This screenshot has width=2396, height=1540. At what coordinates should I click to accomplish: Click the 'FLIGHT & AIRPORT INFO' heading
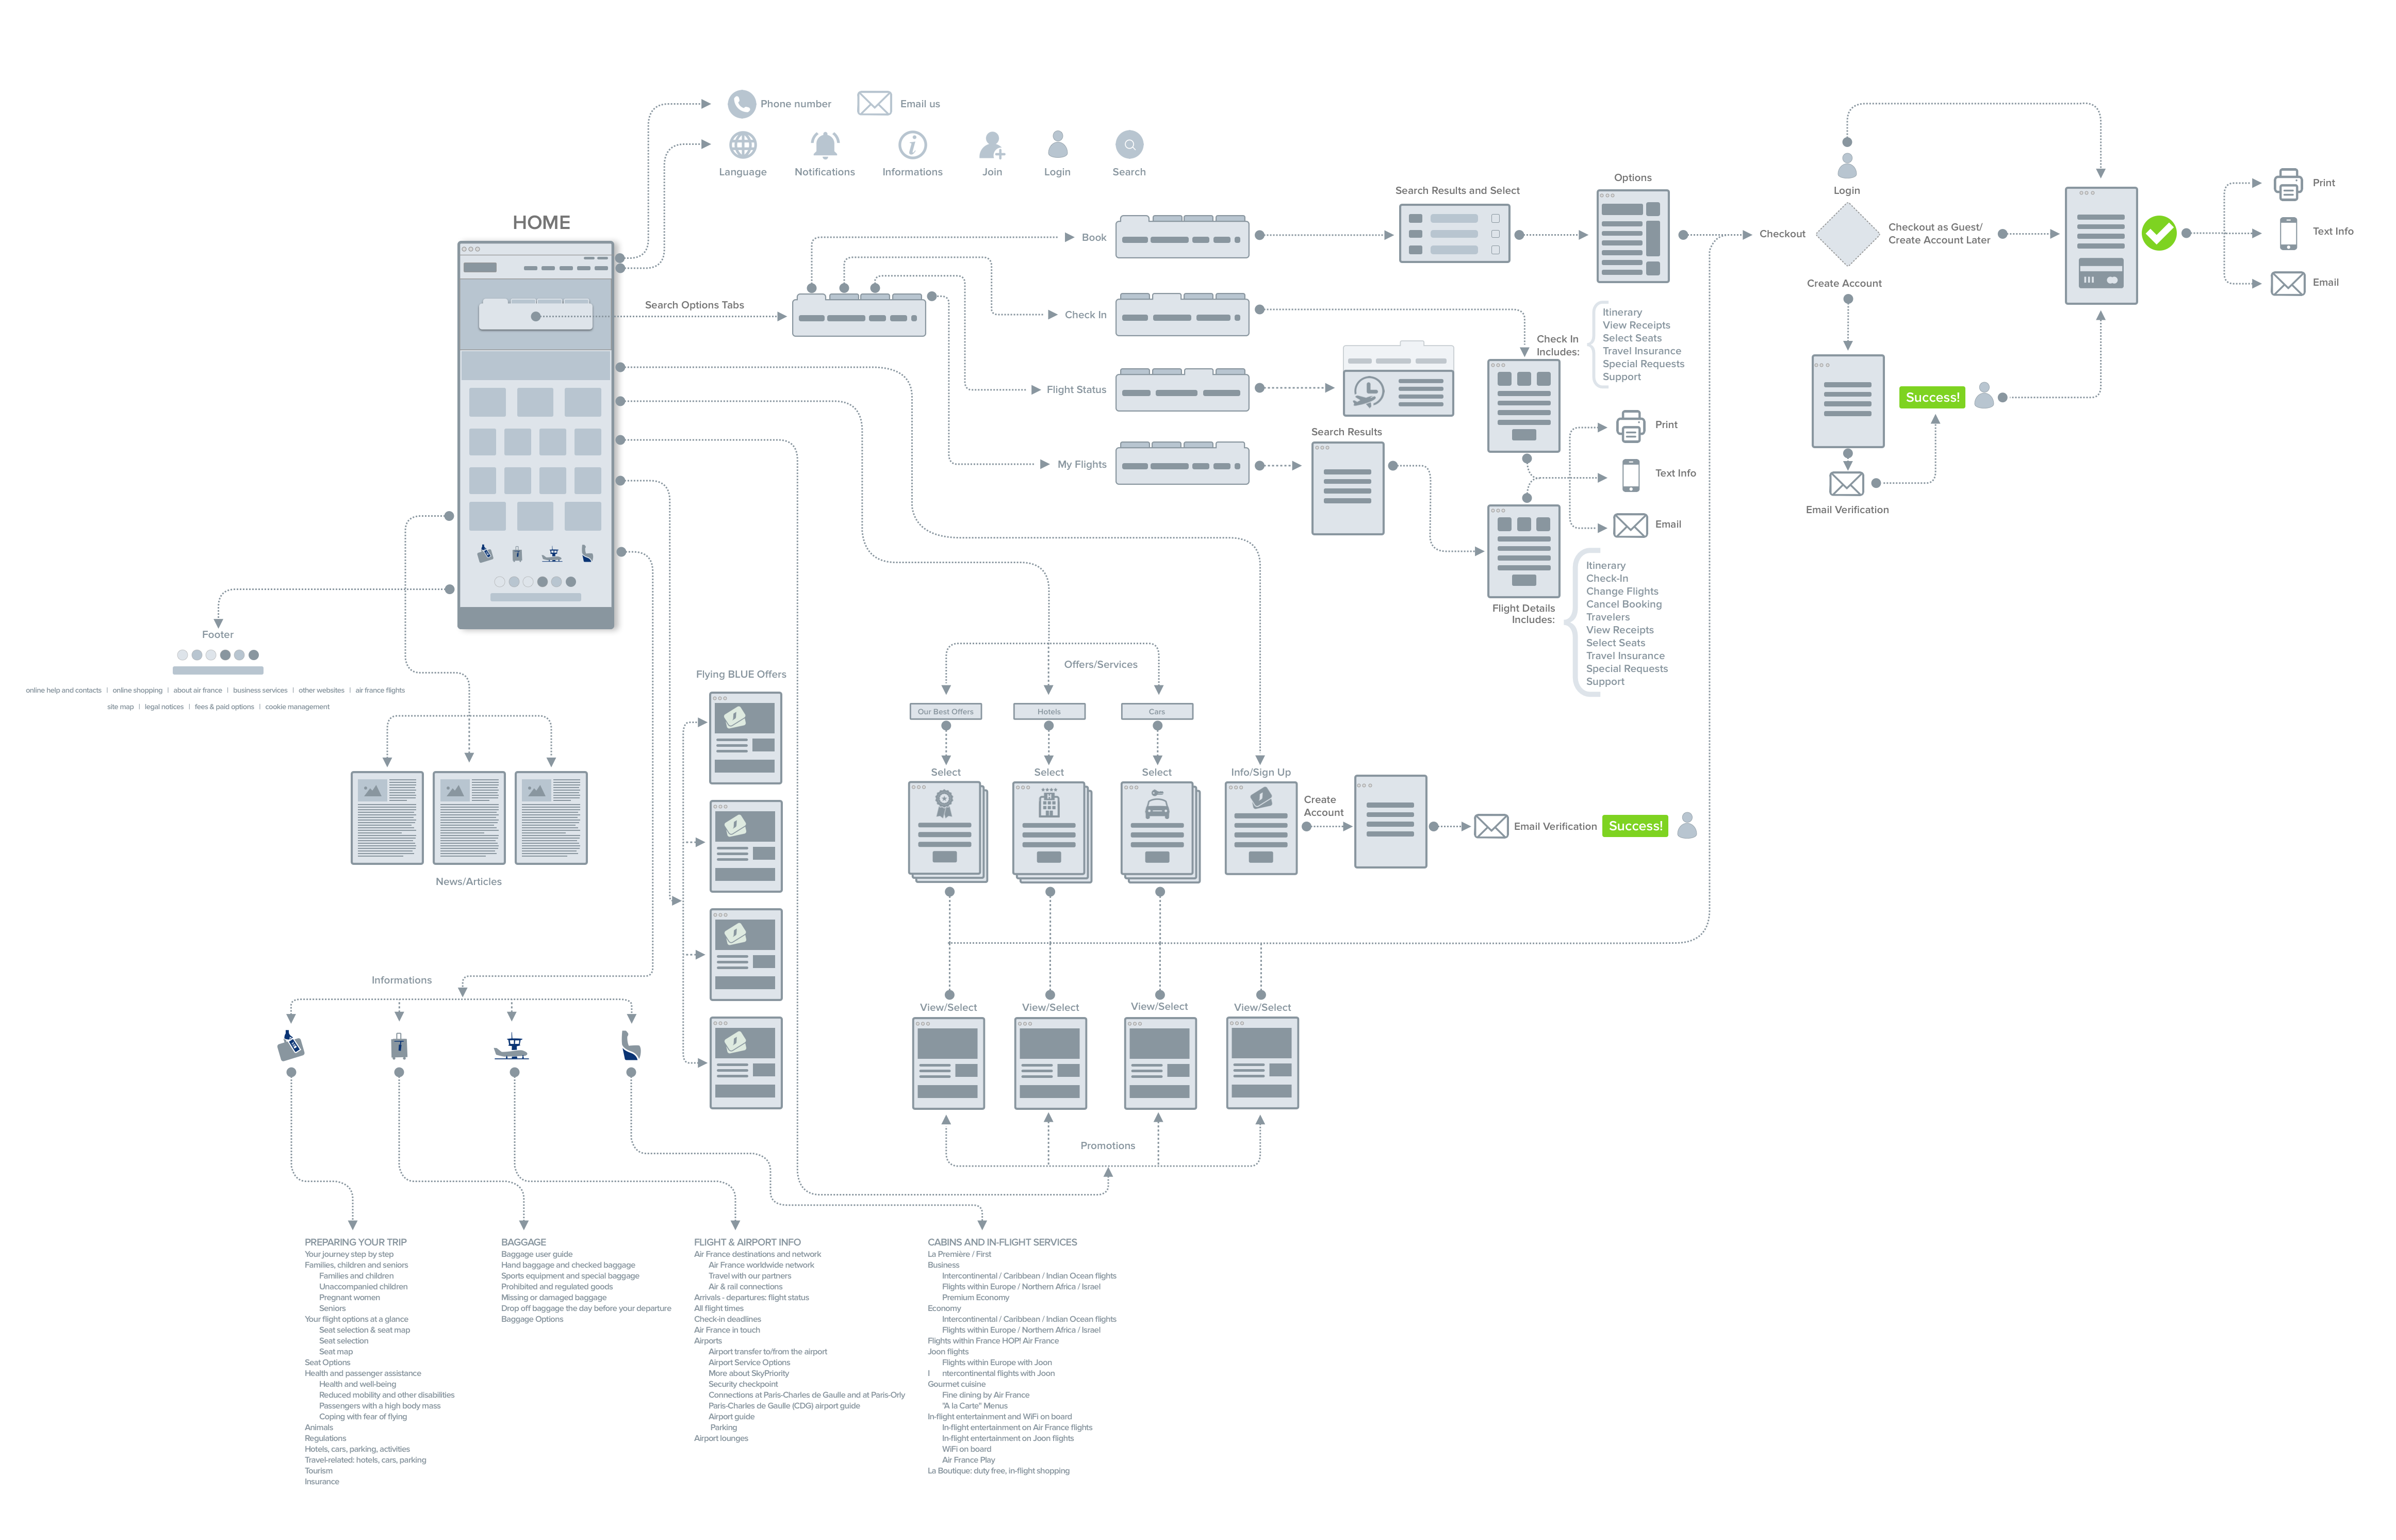(747, 1242)
